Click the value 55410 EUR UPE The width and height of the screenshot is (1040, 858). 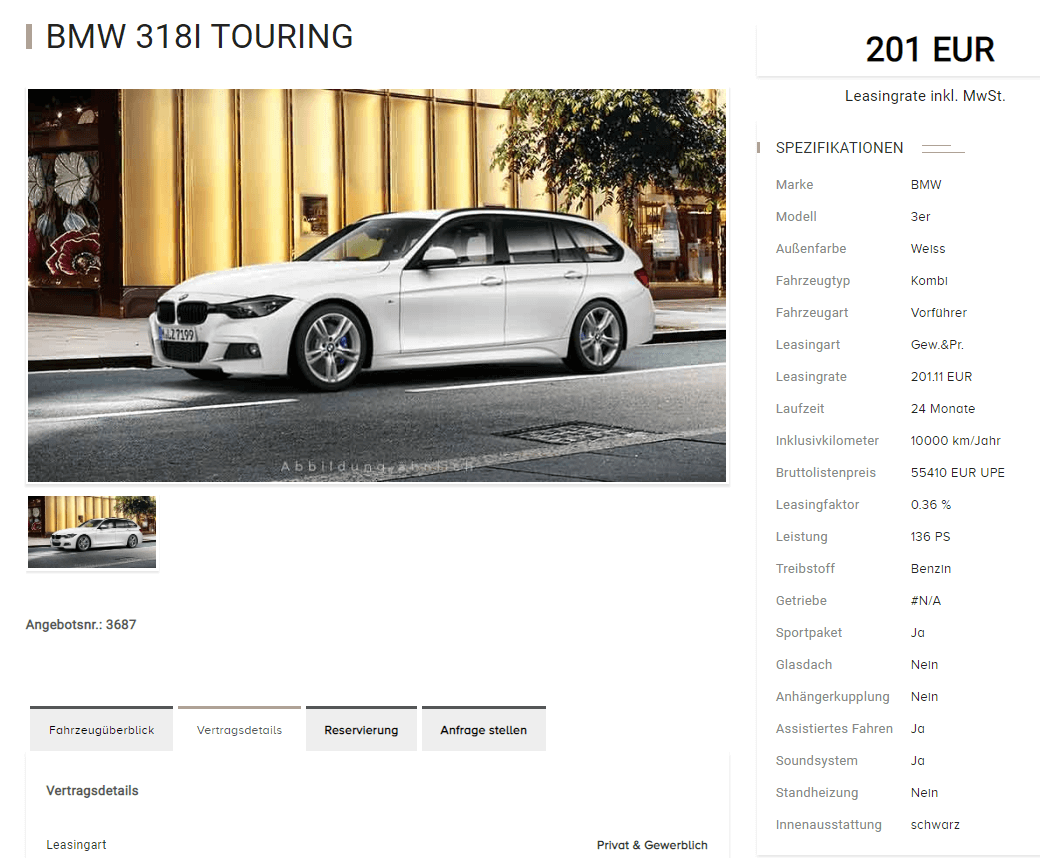(958, 473)
